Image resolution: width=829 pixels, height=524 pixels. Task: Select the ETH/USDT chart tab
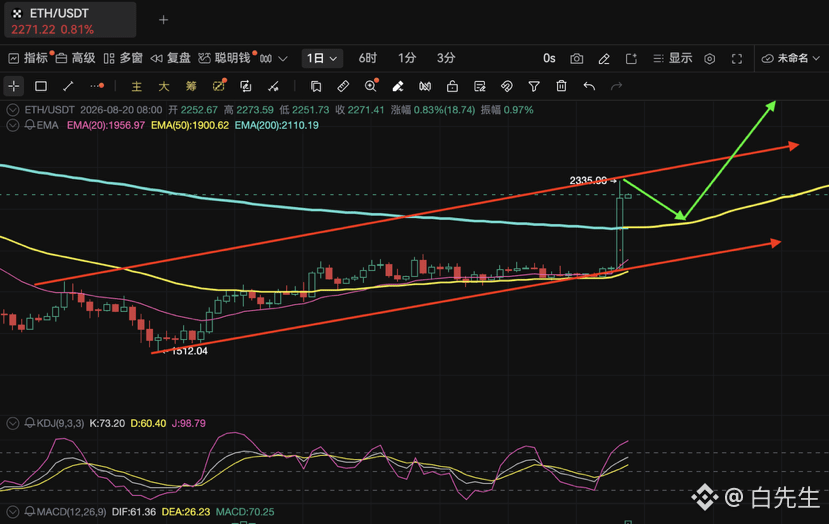[x=70, y=21]
